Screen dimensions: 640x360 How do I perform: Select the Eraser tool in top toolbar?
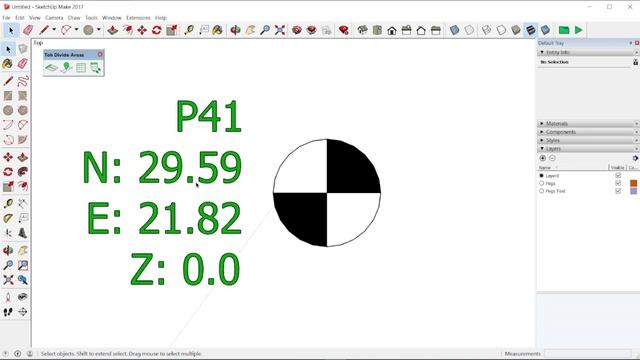[28, 30]
